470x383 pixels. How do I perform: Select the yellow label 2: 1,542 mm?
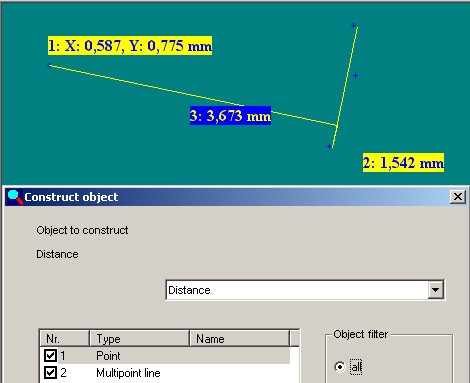(x=403, y=163)
